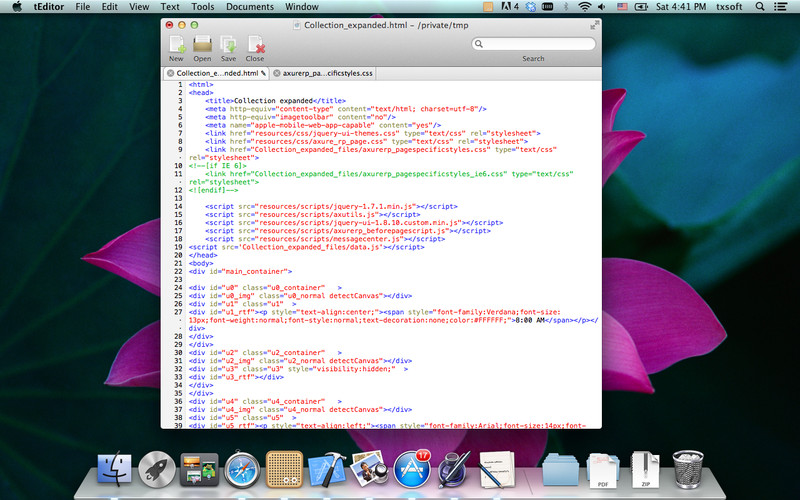Launch Safari compass icon in Dock
800x500 pixels.
point(242,468)
